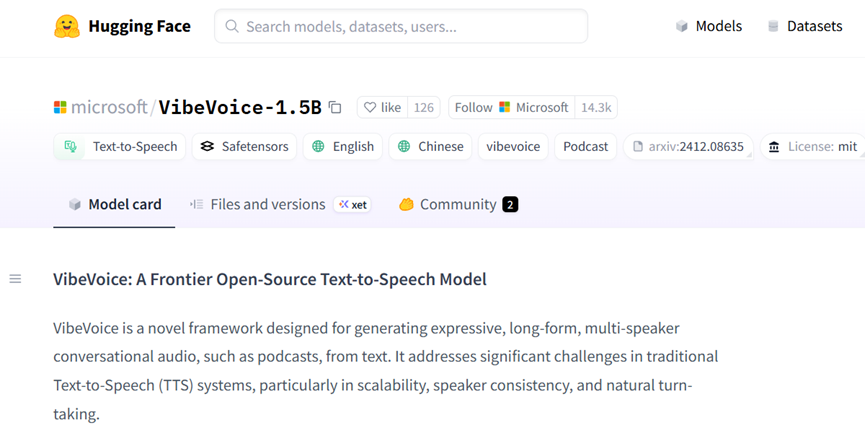This screenshot has height=438, width=865.
Task: Click the Safetensors tag icon
Action: [x=207, y=146]
